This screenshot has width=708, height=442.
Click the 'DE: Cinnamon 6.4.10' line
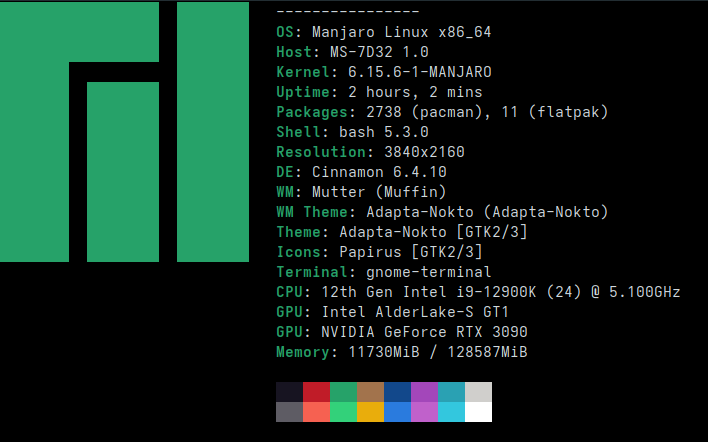pyautogui.click(x=361, y=172)
